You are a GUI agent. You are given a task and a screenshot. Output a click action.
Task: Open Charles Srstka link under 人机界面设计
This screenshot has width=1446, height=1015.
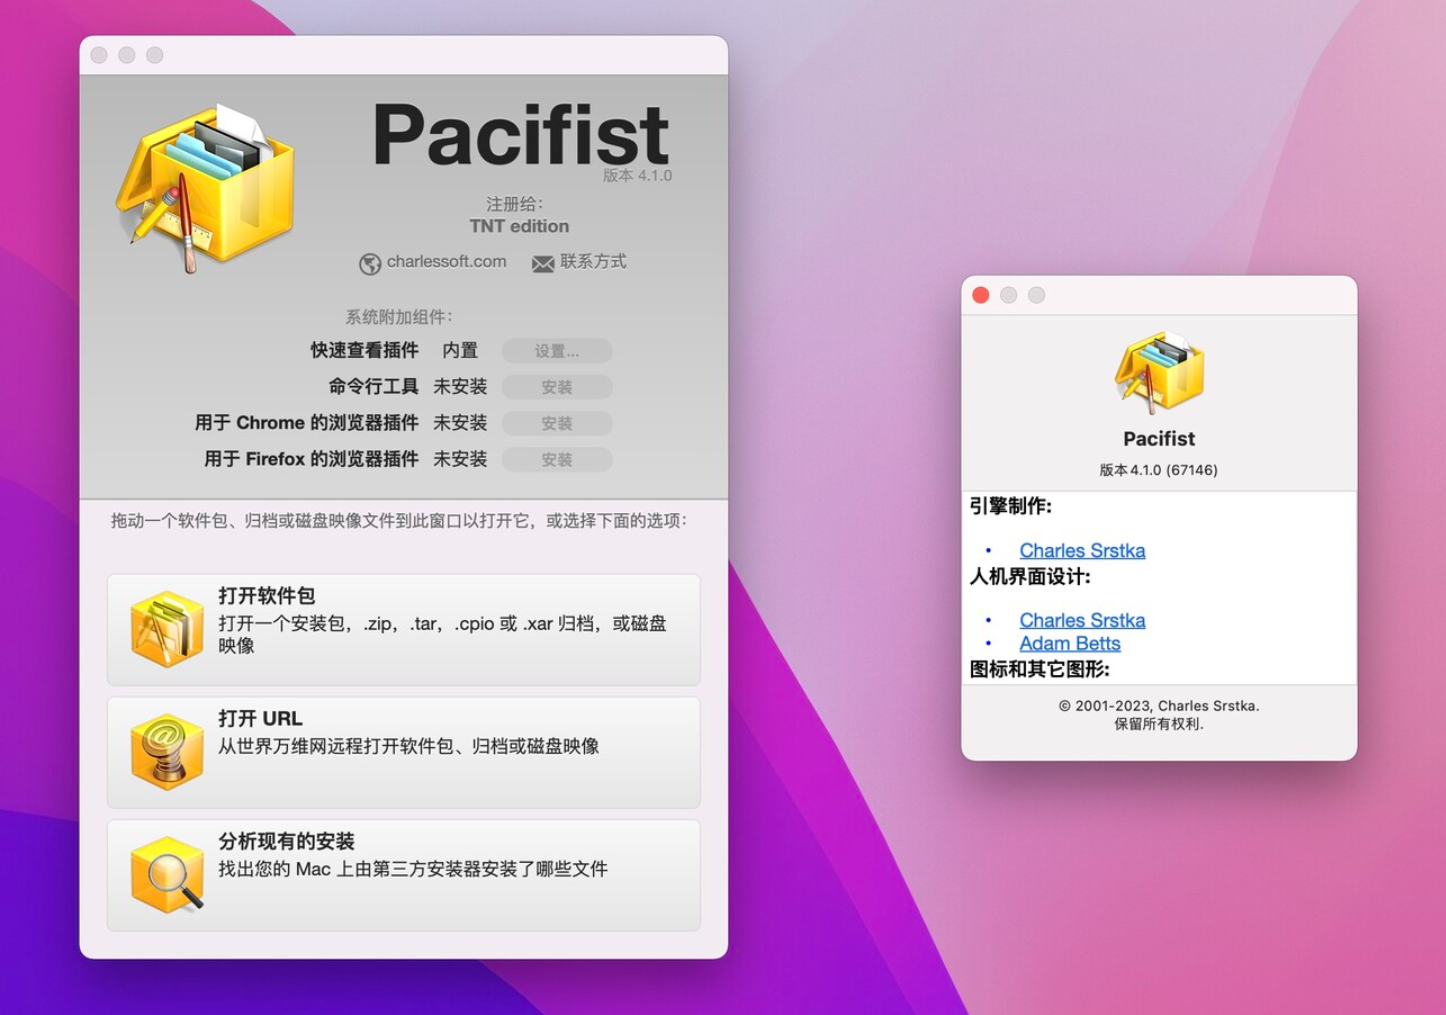click(1082, 621)
